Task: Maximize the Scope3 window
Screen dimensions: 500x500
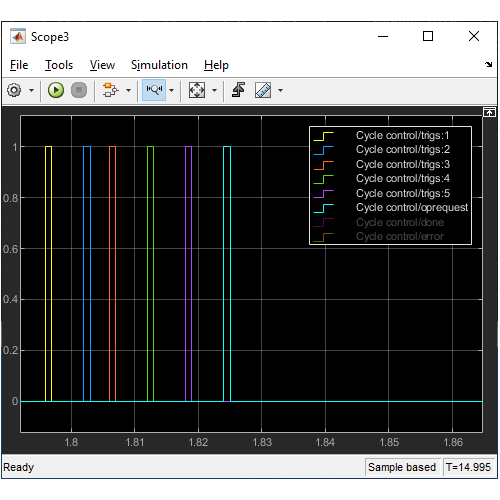Action: point(428,36)
